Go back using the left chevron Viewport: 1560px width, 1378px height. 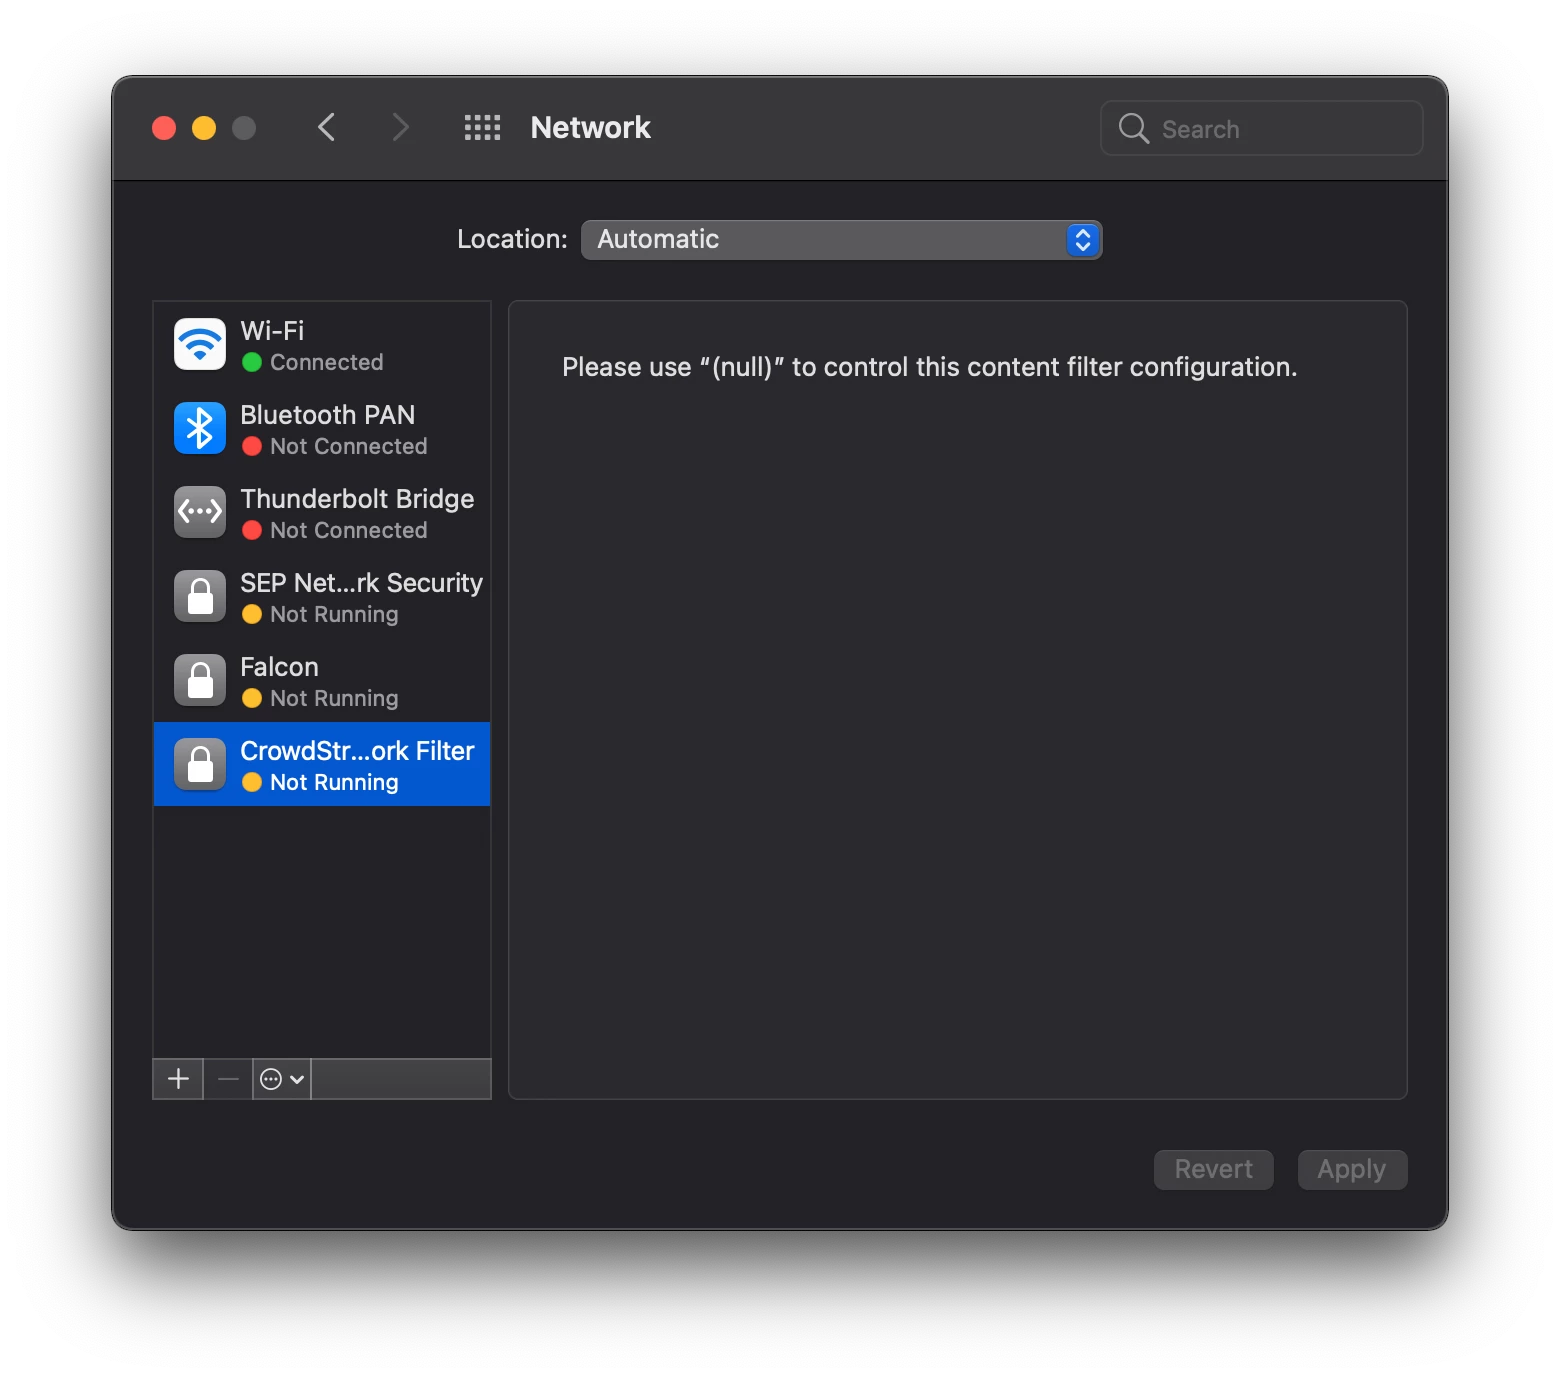(x=326, y=128)
